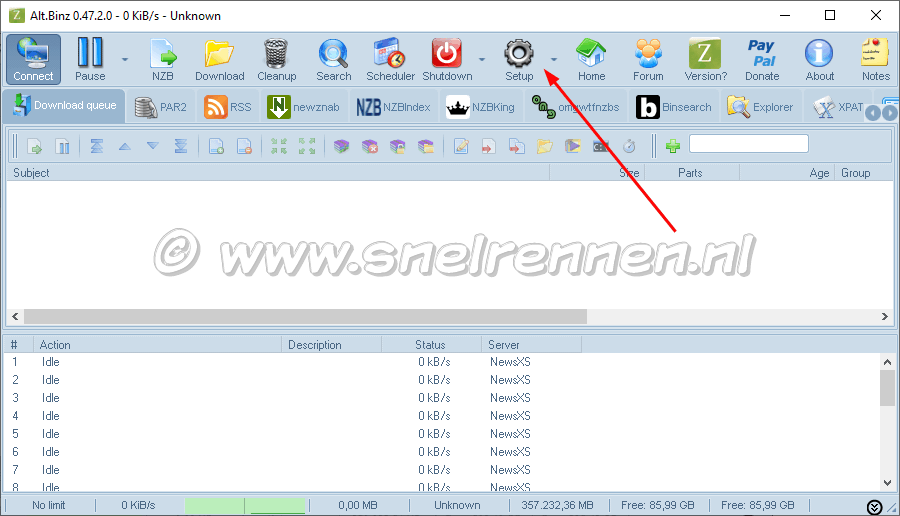Click single-page red arrow export icon
900x516 pixels.
488,146
